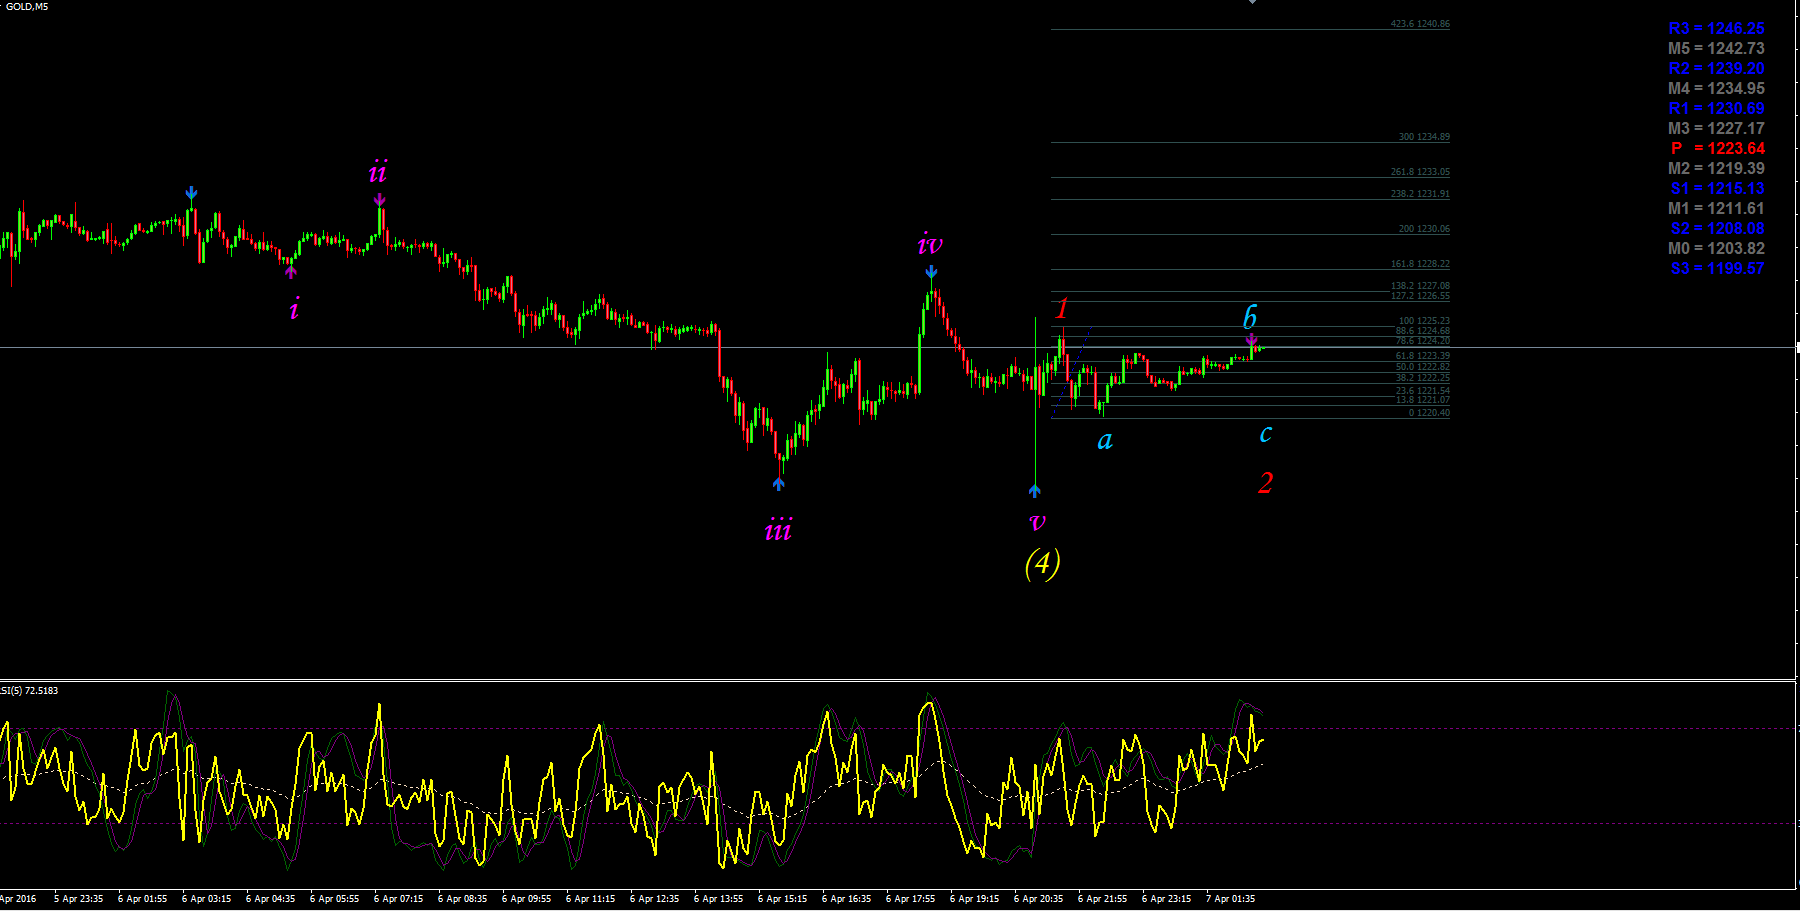1800x911 pixels.
Task: Click pivot level 'M4 = 1234.95'
Action: (1716, 88)
